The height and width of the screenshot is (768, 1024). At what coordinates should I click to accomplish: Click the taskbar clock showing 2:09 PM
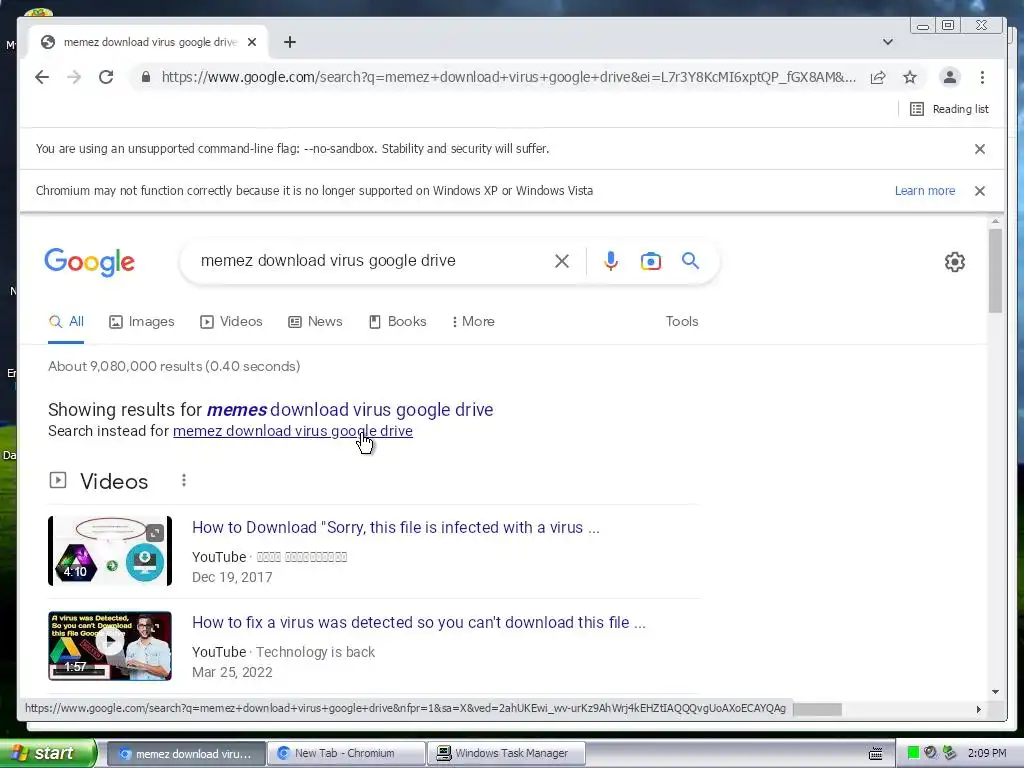click(x=987, y=753)
